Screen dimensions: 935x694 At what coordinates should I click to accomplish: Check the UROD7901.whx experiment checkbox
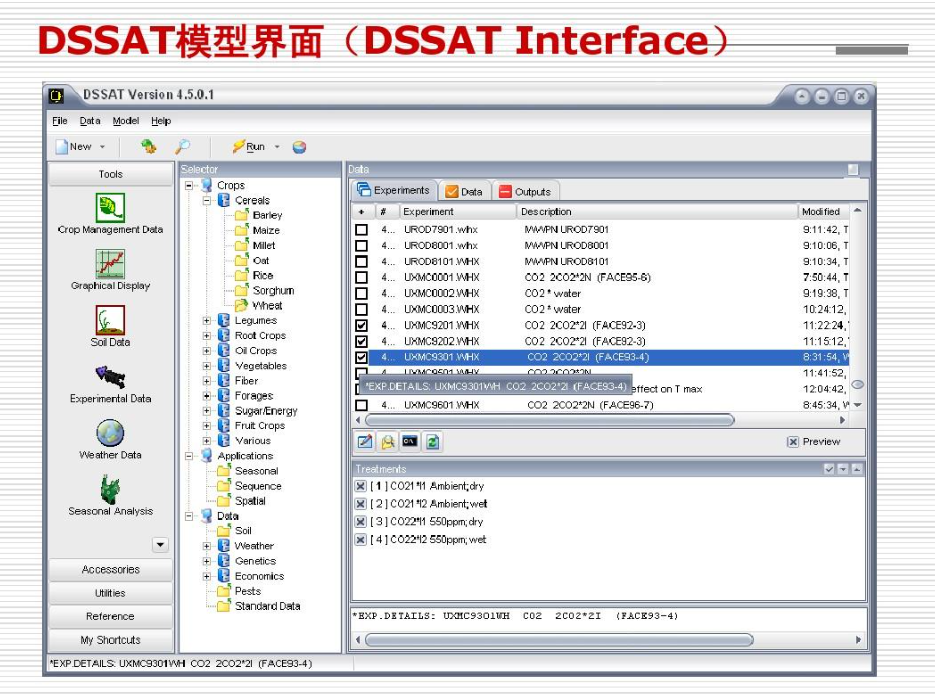tap(361, 230)
